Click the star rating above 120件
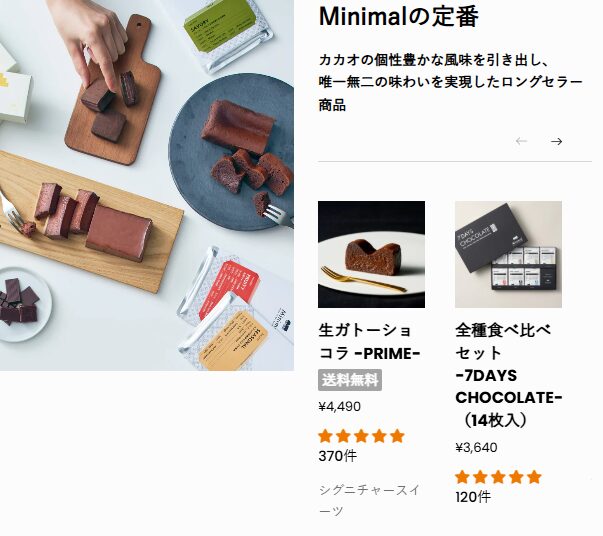 coord(498,477)
